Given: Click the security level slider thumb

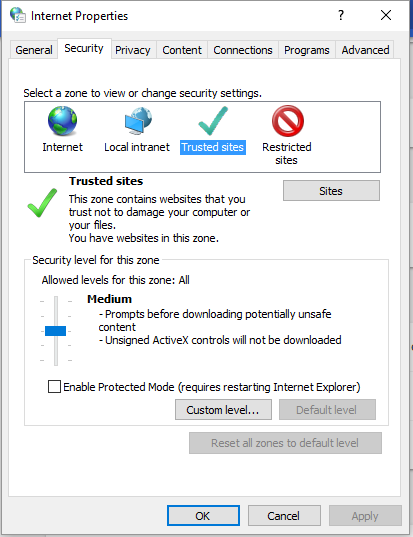Looking at the screenshot, I should (55, 331).
